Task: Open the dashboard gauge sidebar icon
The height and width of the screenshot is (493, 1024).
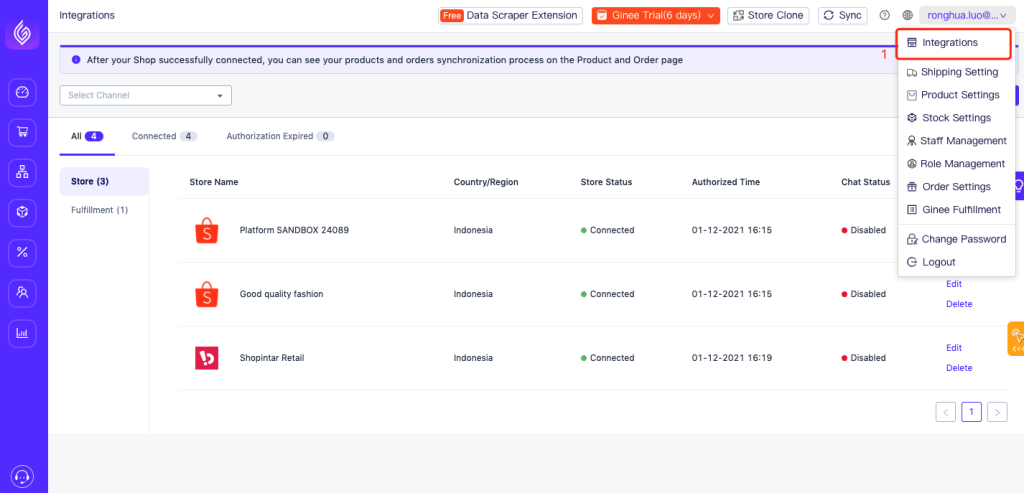Action: (x=22, y=93)
